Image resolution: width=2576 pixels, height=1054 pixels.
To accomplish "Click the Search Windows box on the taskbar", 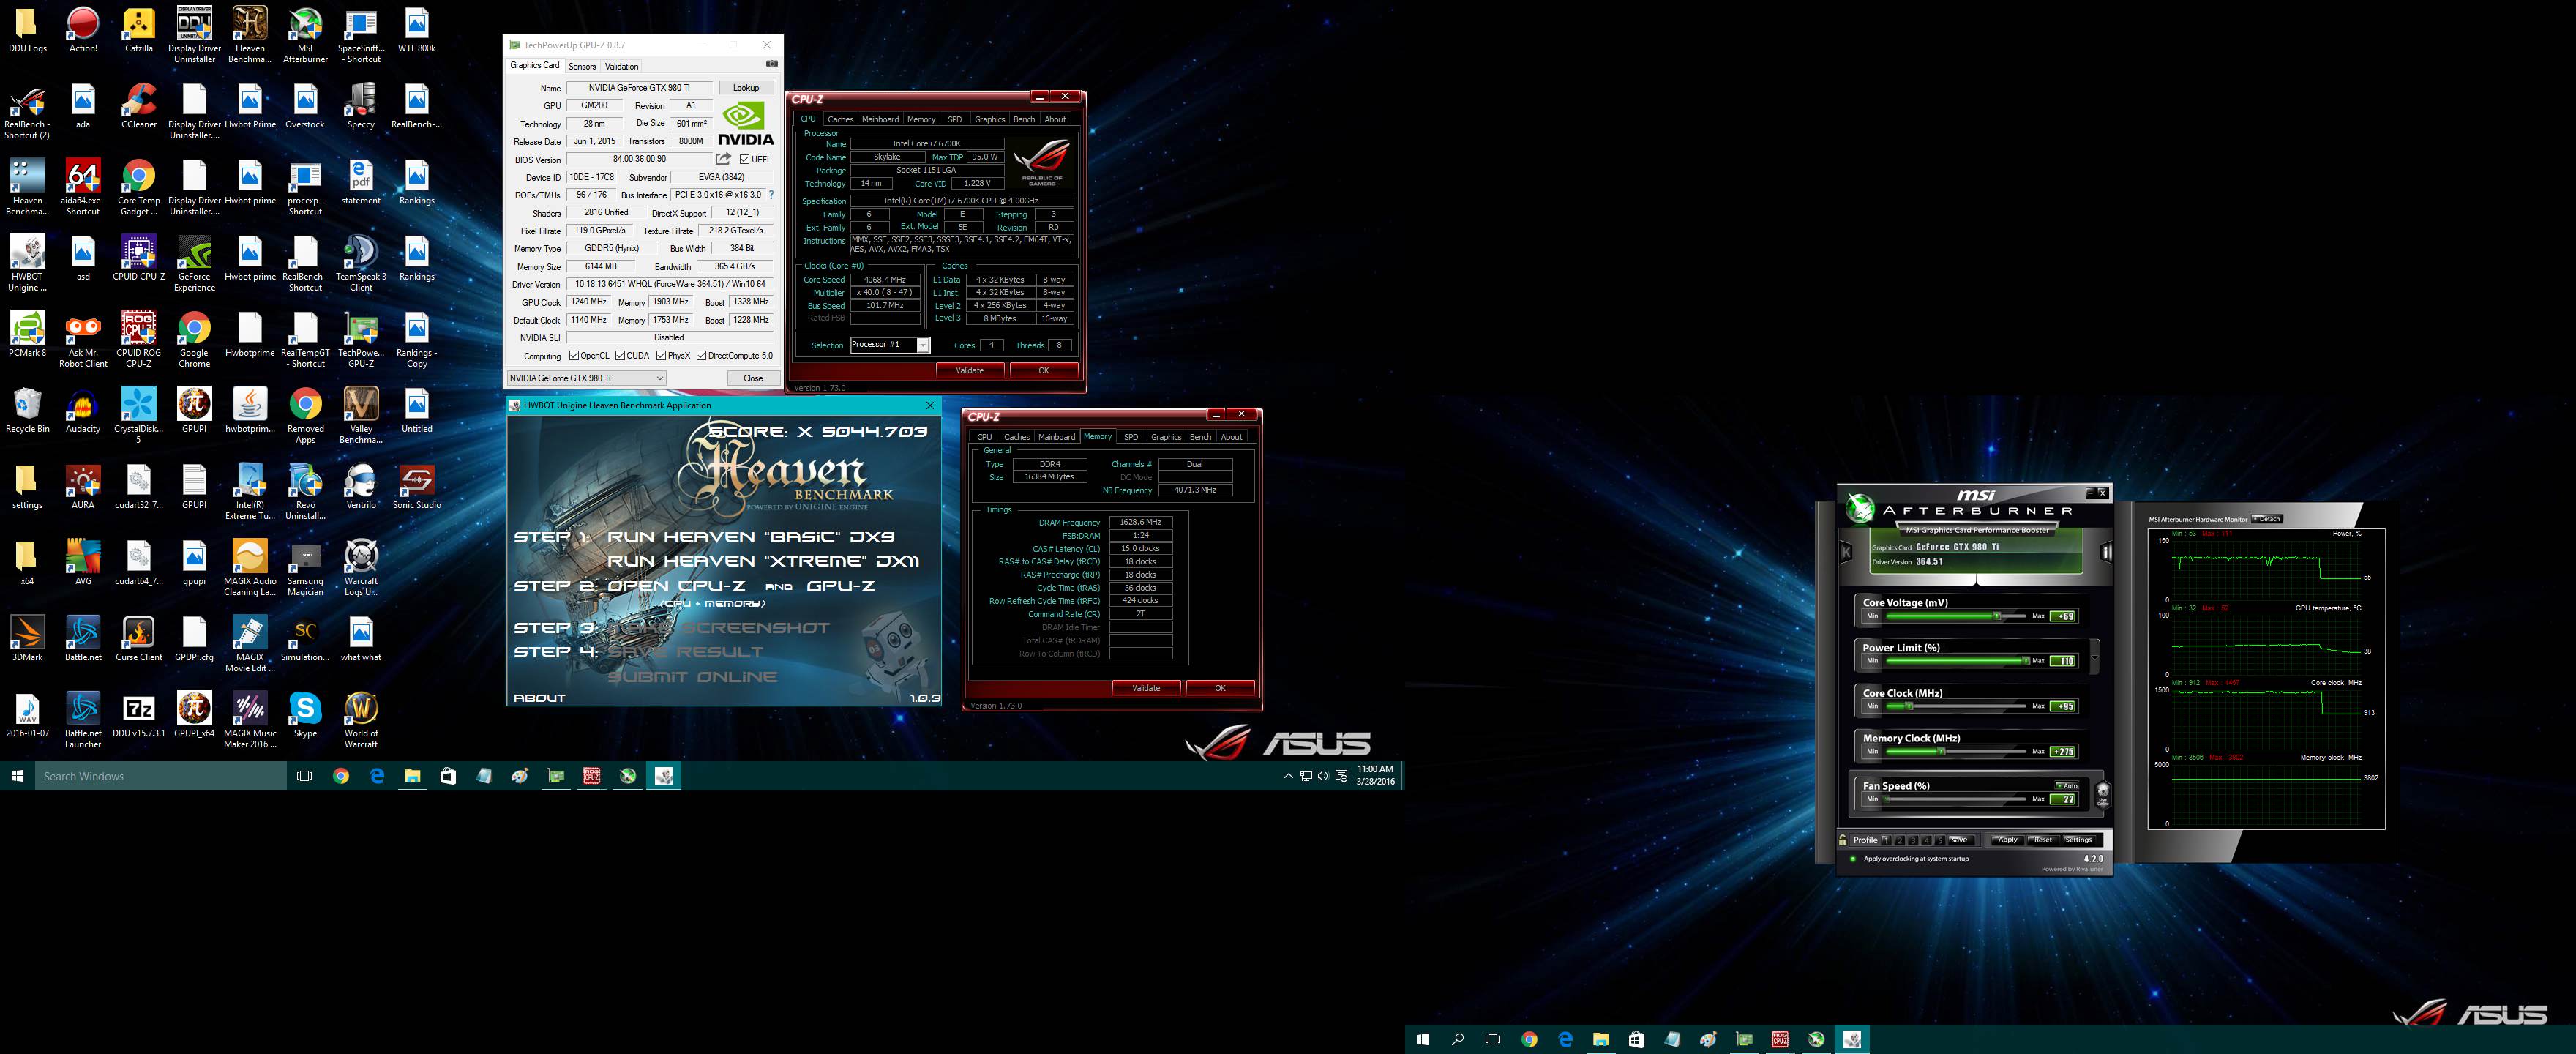I will point(160,776).
